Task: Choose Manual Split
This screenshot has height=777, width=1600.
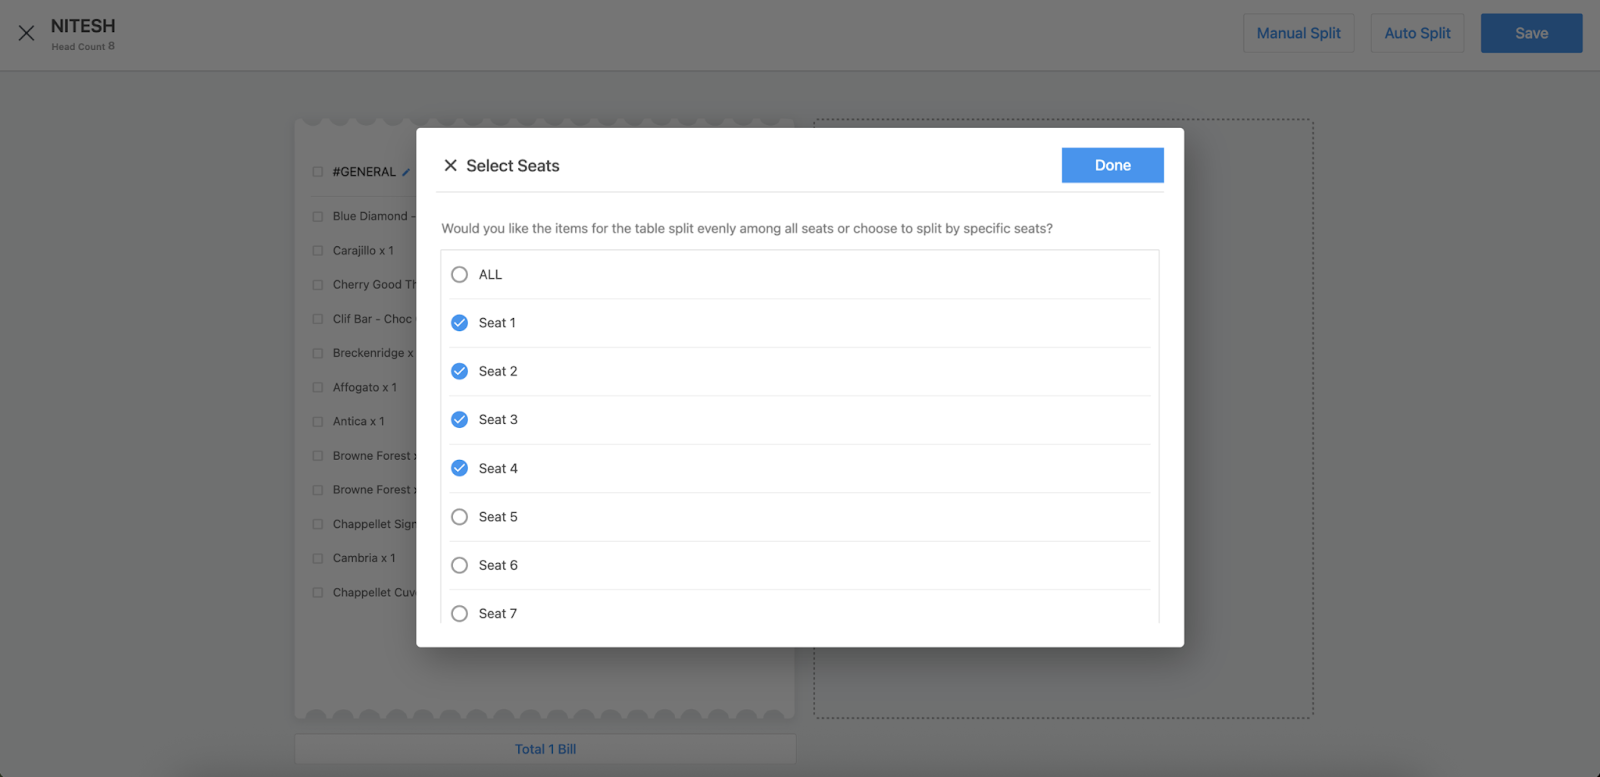Action: [1298, 33]
